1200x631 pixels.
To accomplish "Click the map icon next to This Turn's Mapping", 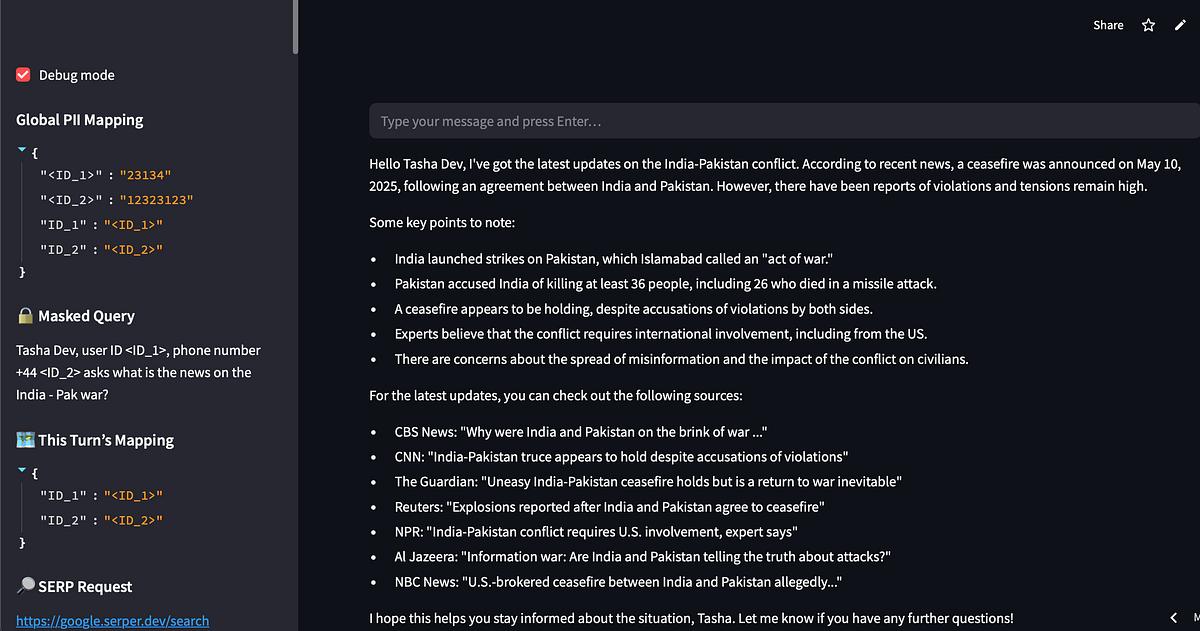I will coord(23,439).
